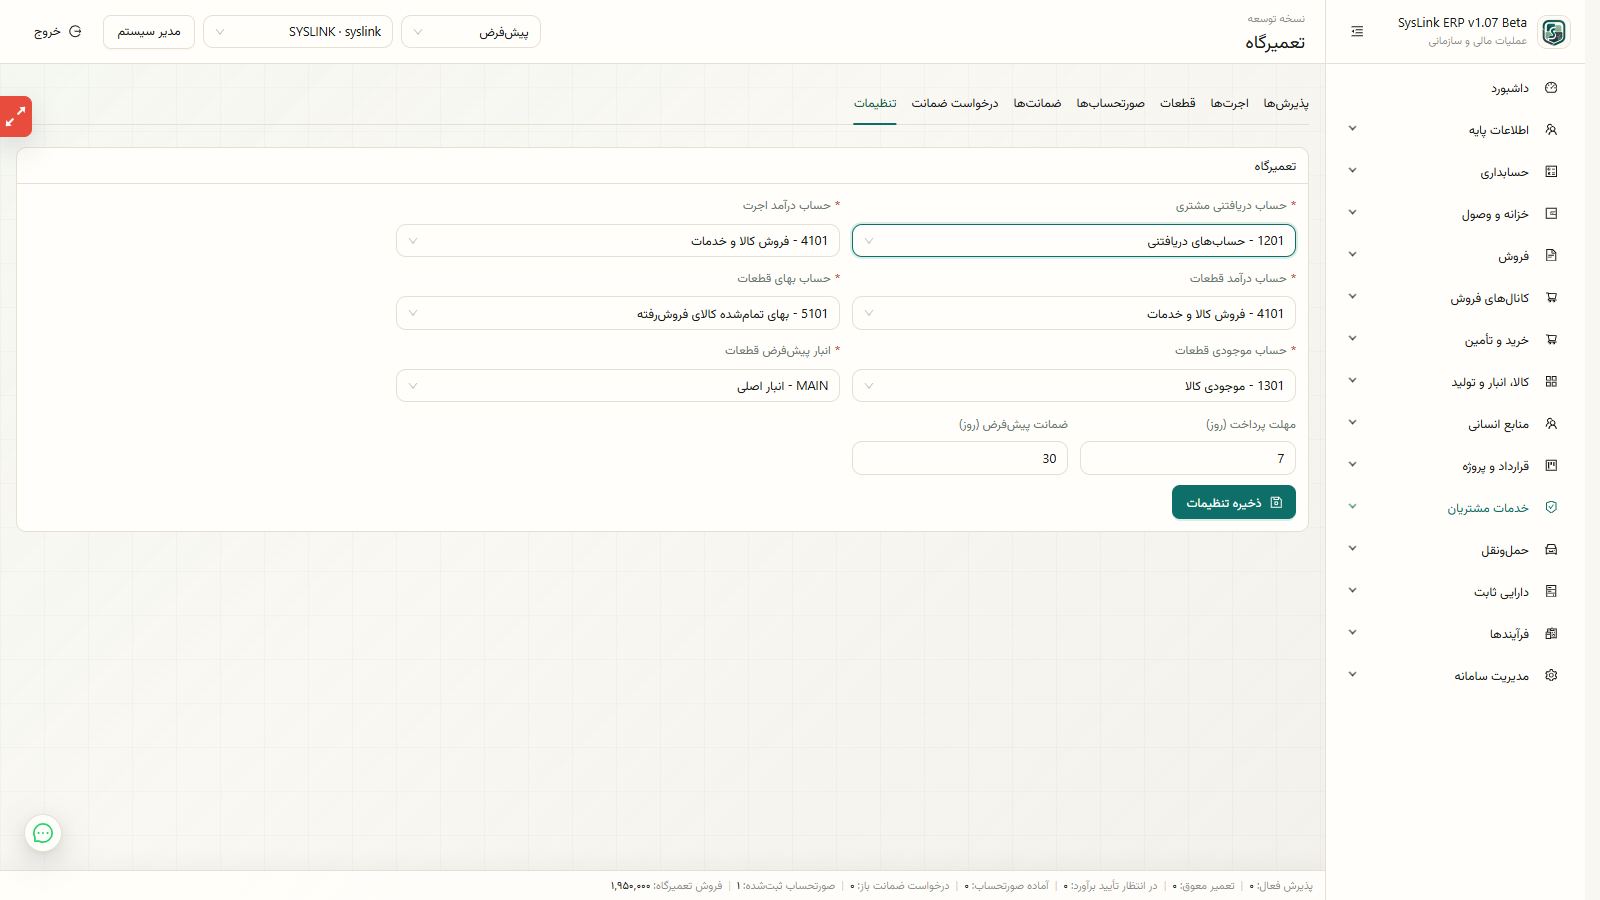Switch to the درخواست ضمانت tab
The width and height of the screenshot is (1600, 900).
955,103
